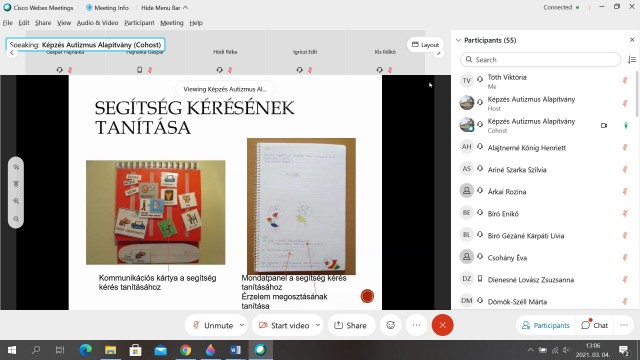Screen dimensions: 640x360
Task: Click the zoom in magnifier icon
Action: tap(16, 201)
